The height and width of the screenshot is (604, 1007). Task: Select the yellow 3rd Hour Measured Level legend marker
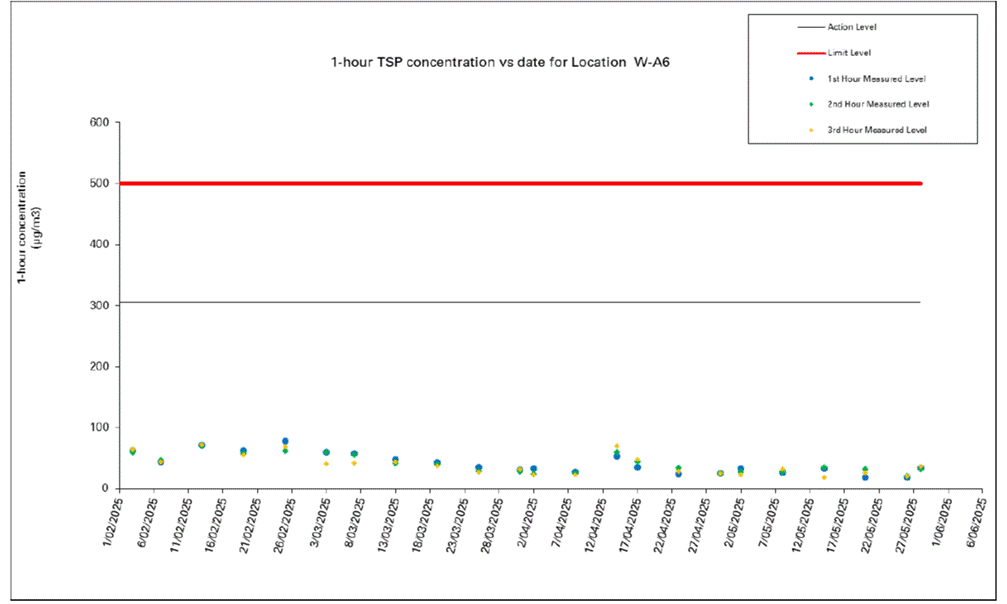click(811, 129)
